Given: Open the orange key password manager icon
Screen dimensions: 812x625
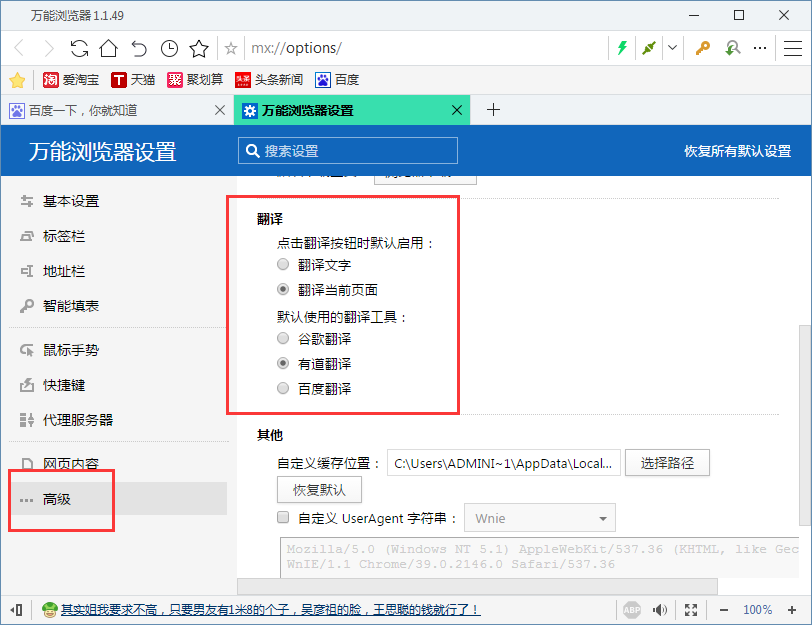Looking at the screenshot, I should pyautogui.click(x=702, y=47).
